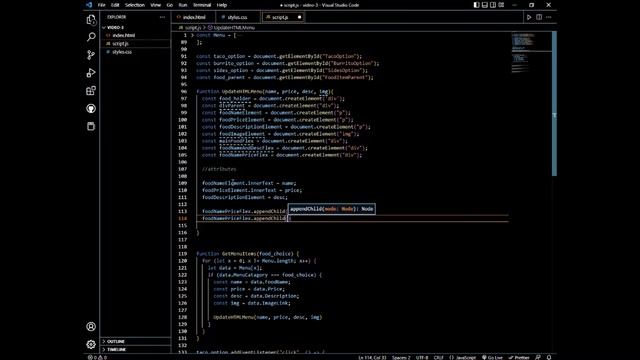The height and width of the screenshot is (360, 640).
Task: Click the feedback icon in status bar
Action: (x=538, y=357)
